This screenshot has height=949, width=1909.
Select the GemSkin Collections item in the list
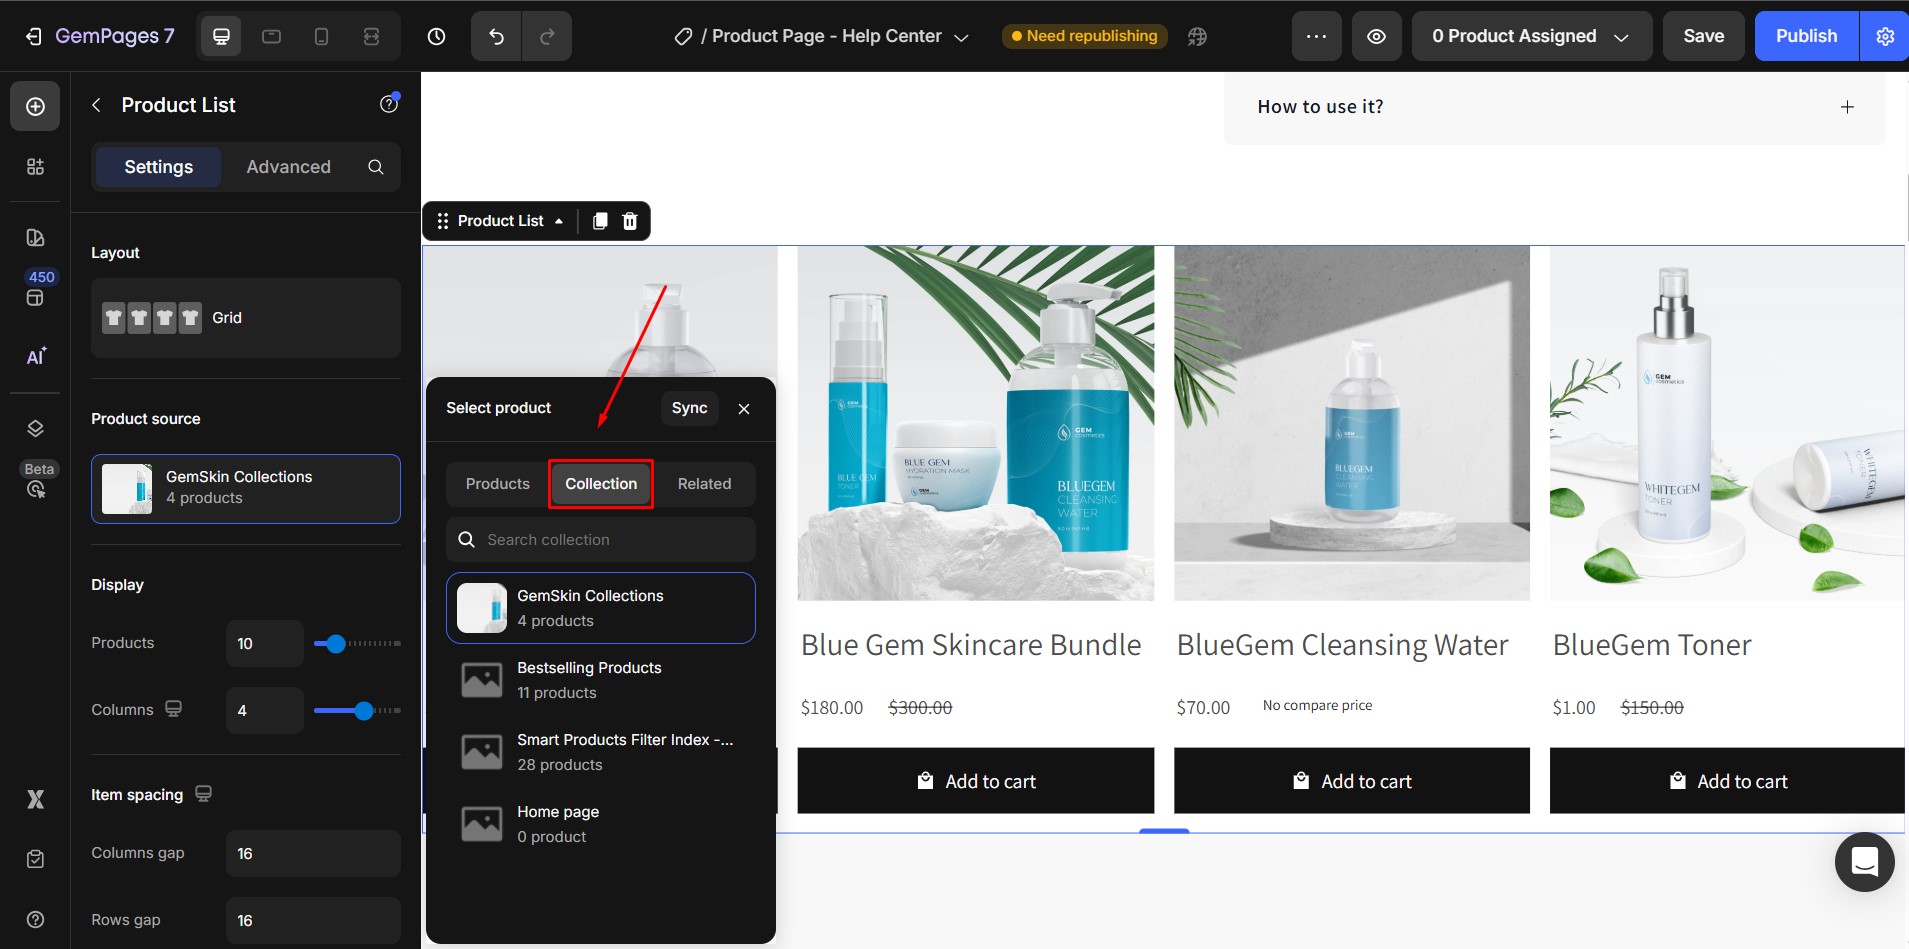tap(600, 607)
